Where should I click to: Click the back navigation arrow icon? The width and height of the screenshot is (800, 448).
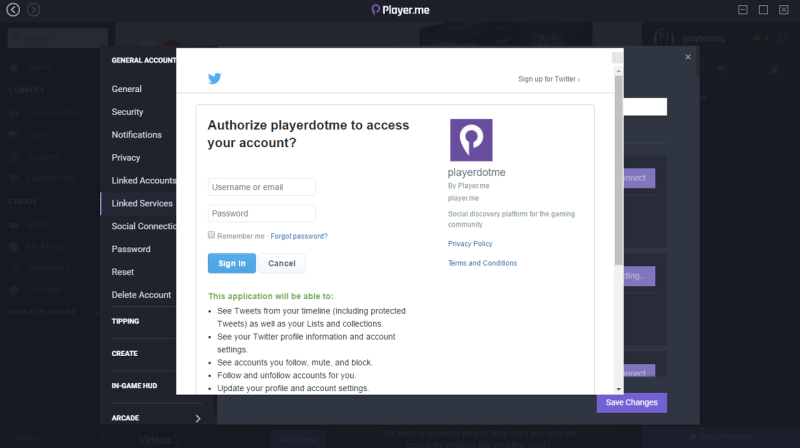13,10
